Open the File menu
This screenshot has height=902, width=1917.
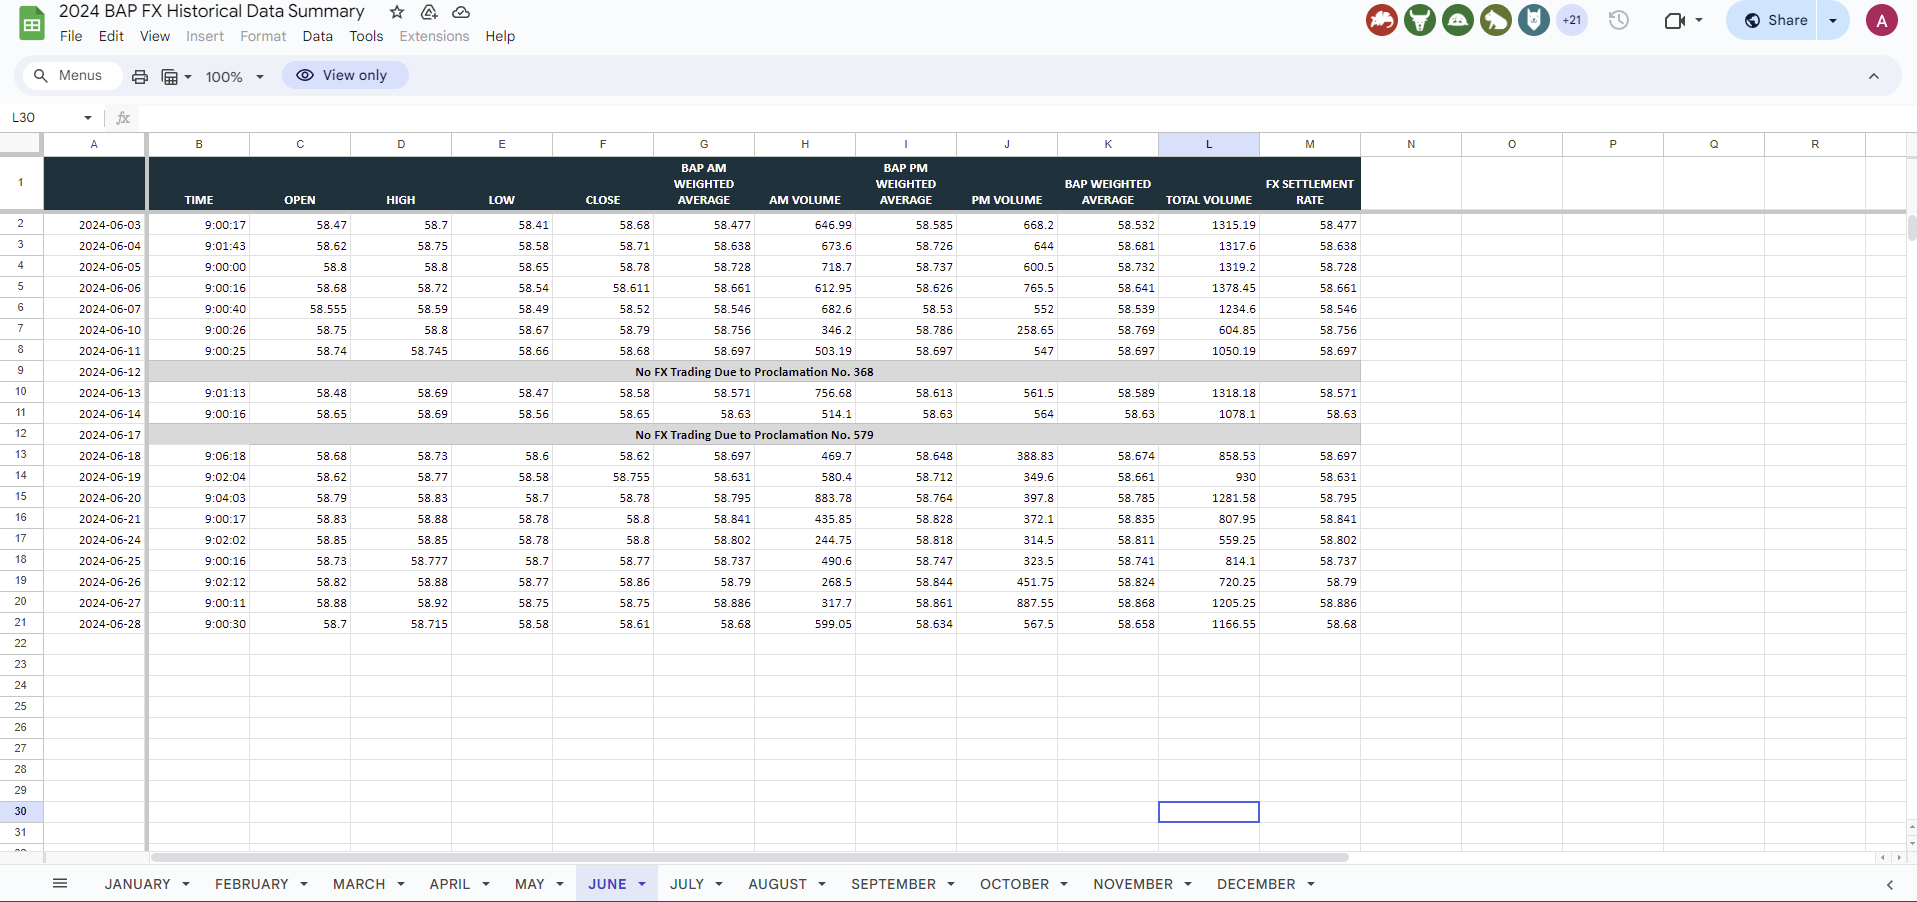[71, 36]
